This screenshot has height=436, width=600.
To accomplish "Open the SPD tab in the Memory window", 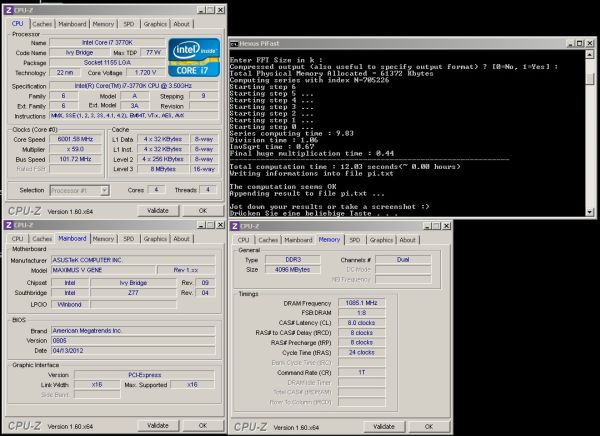I will 355,240.
